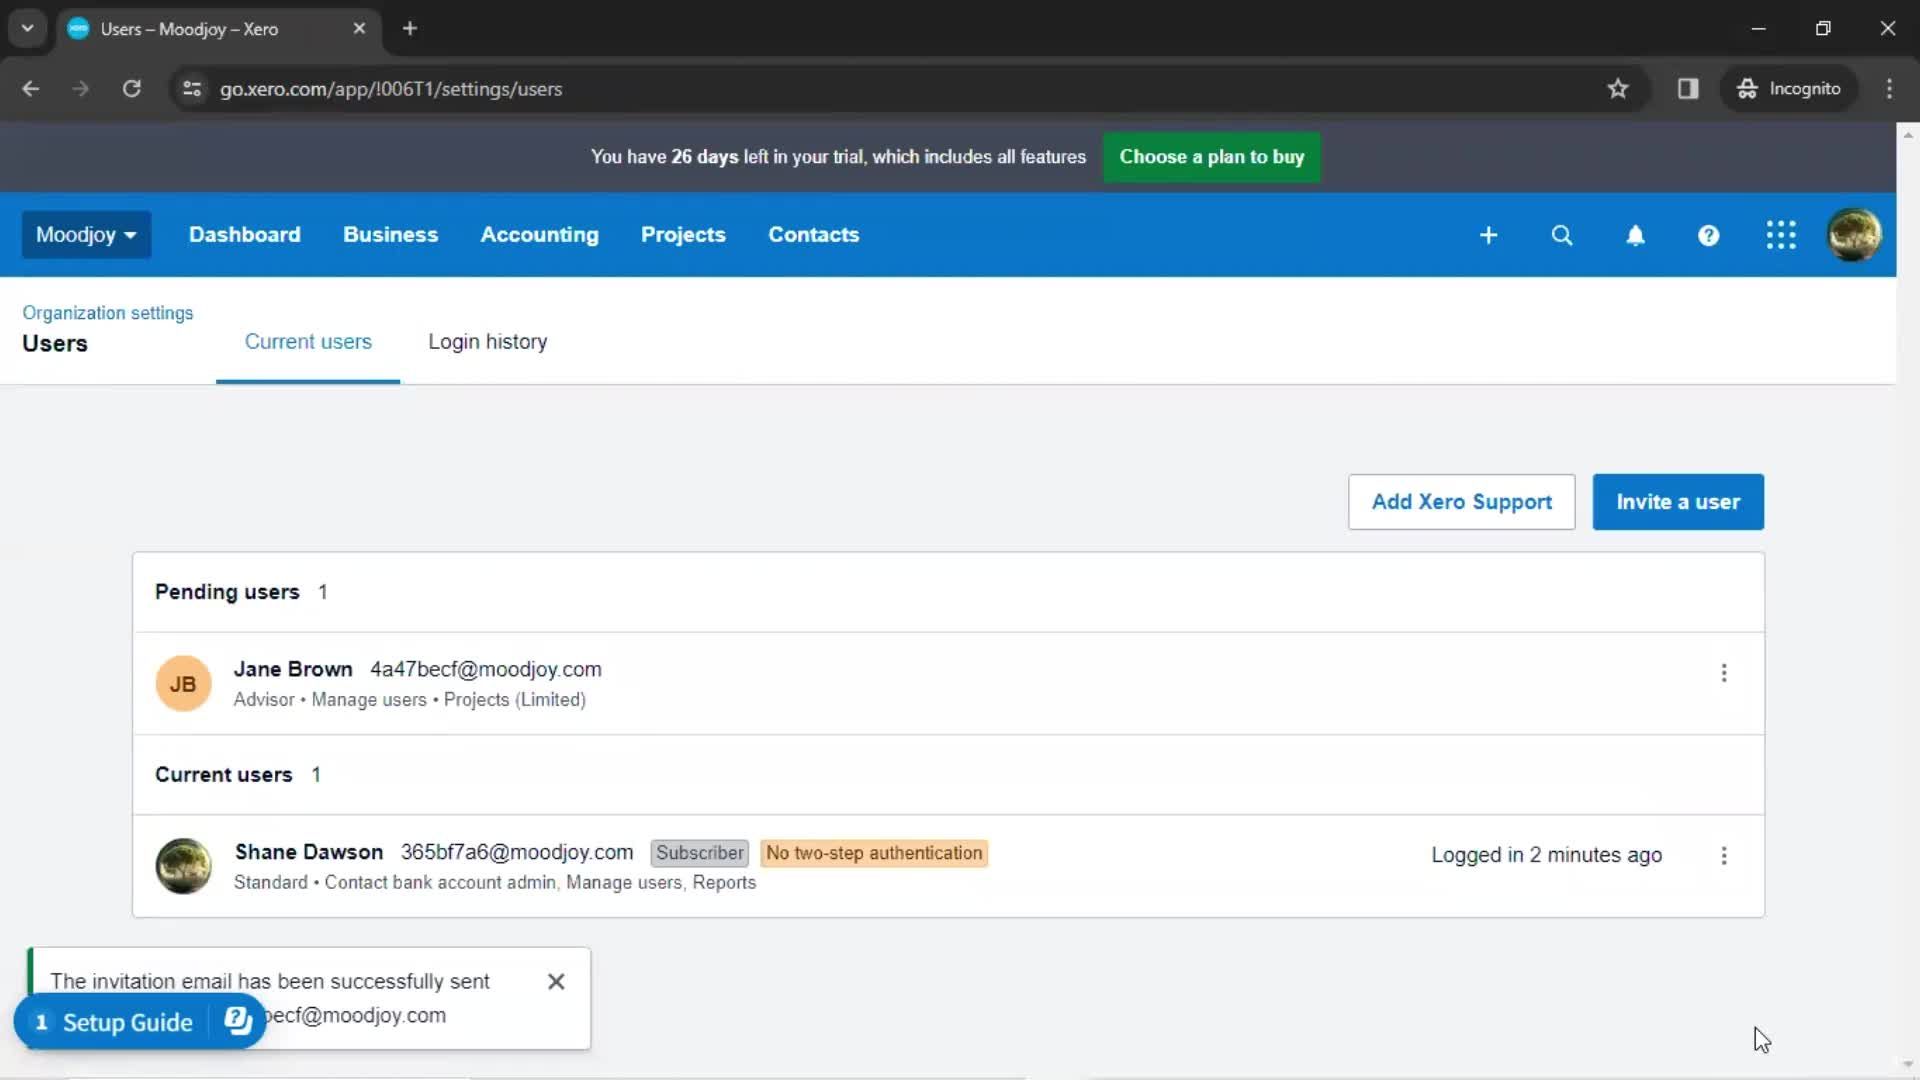Image resolution: width=1920 pixels, height=1080 pixels.
Task: Click the Add Xero Support button
Action: point(1462,502)
